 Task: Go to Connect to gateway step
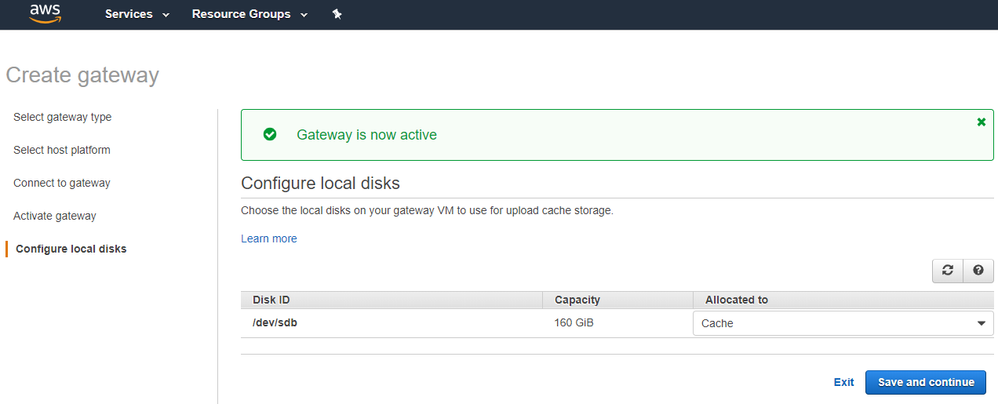tap(61, 183)
